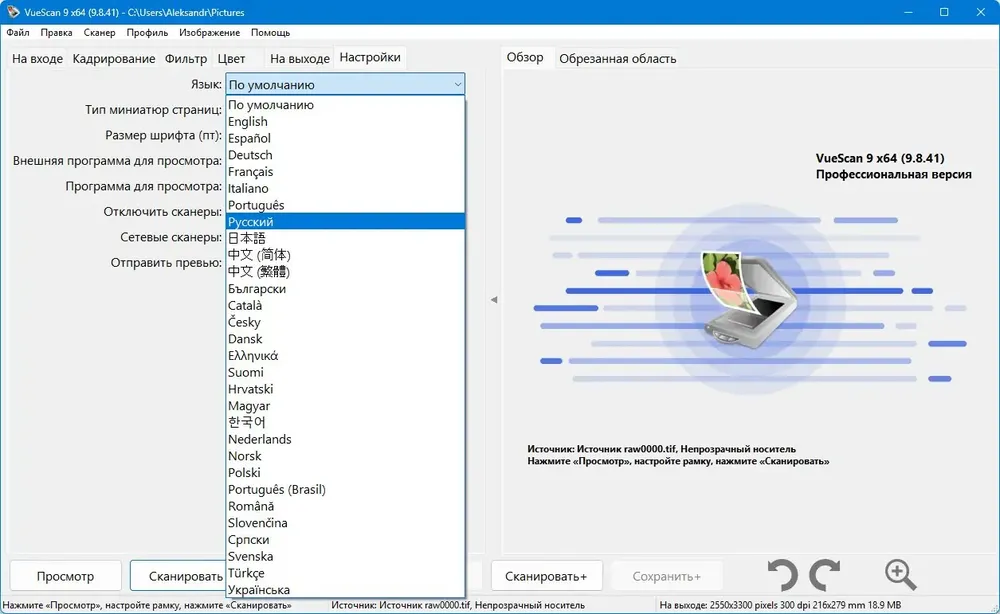Choose Suomi in the language list
This screenshot has width=1000, height=614.
[x=345, y=372]
